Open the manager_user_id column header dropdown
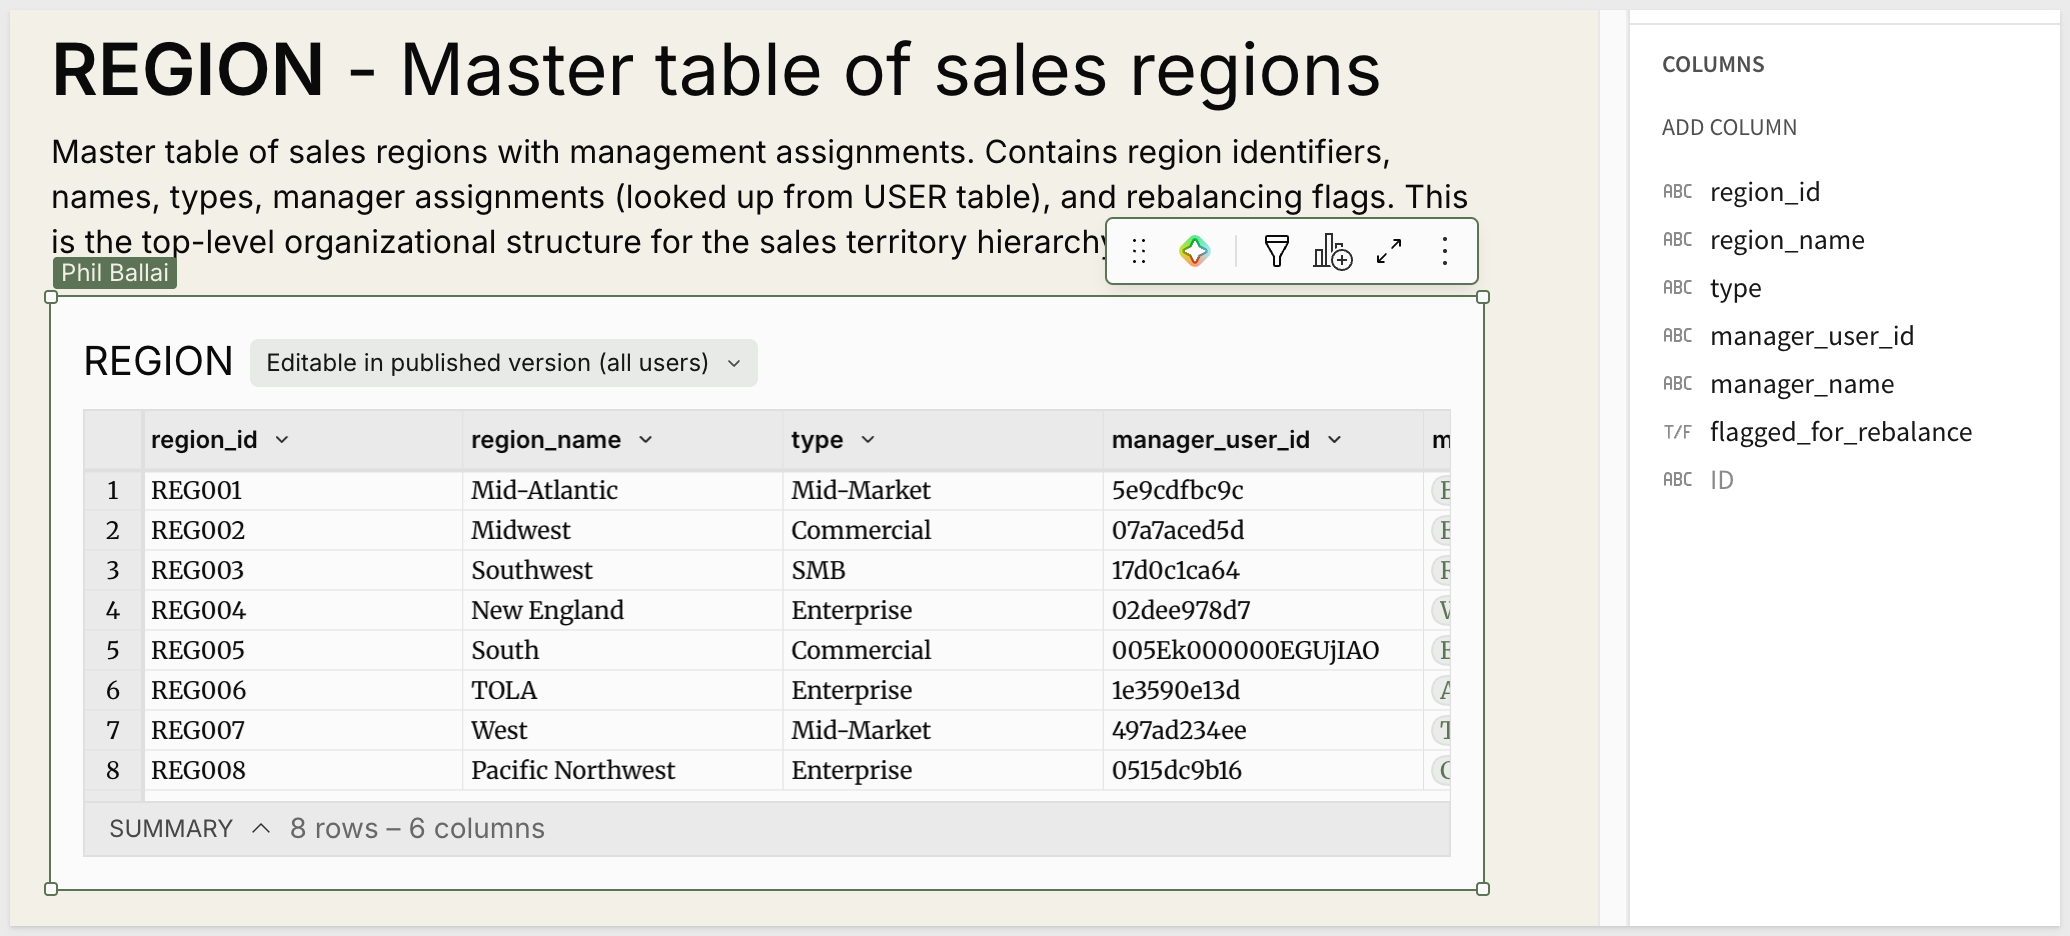The width and height of the screenshot is (2070, 936). [1335, 440]
